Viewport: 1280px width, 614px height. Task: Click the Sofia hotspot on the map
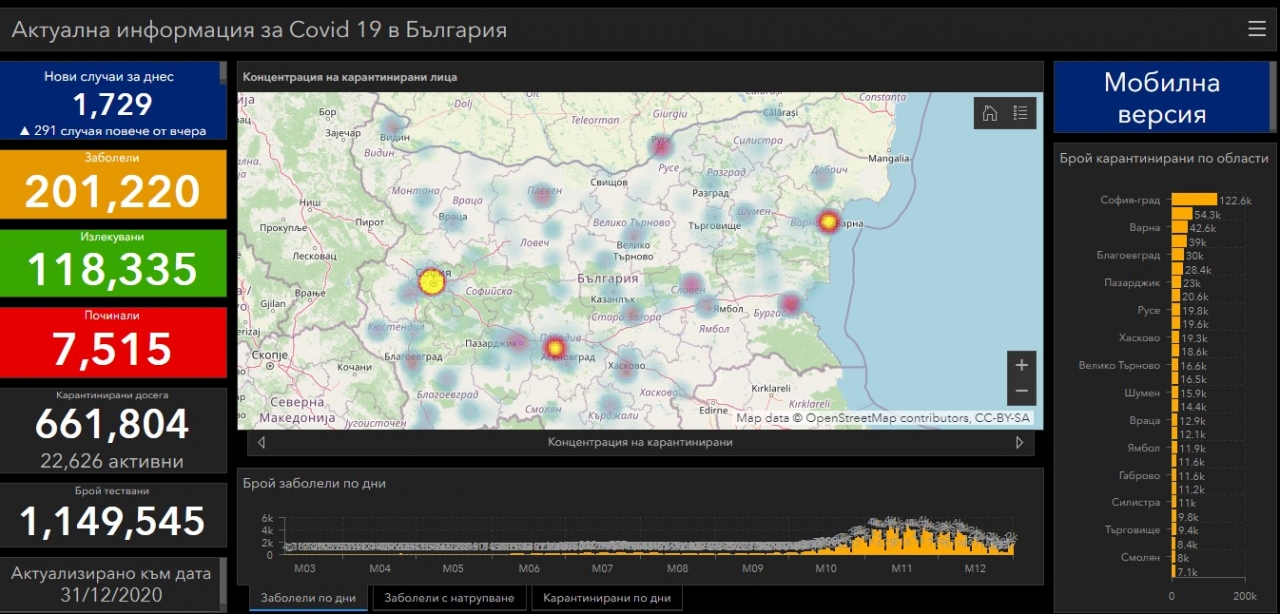431,283
